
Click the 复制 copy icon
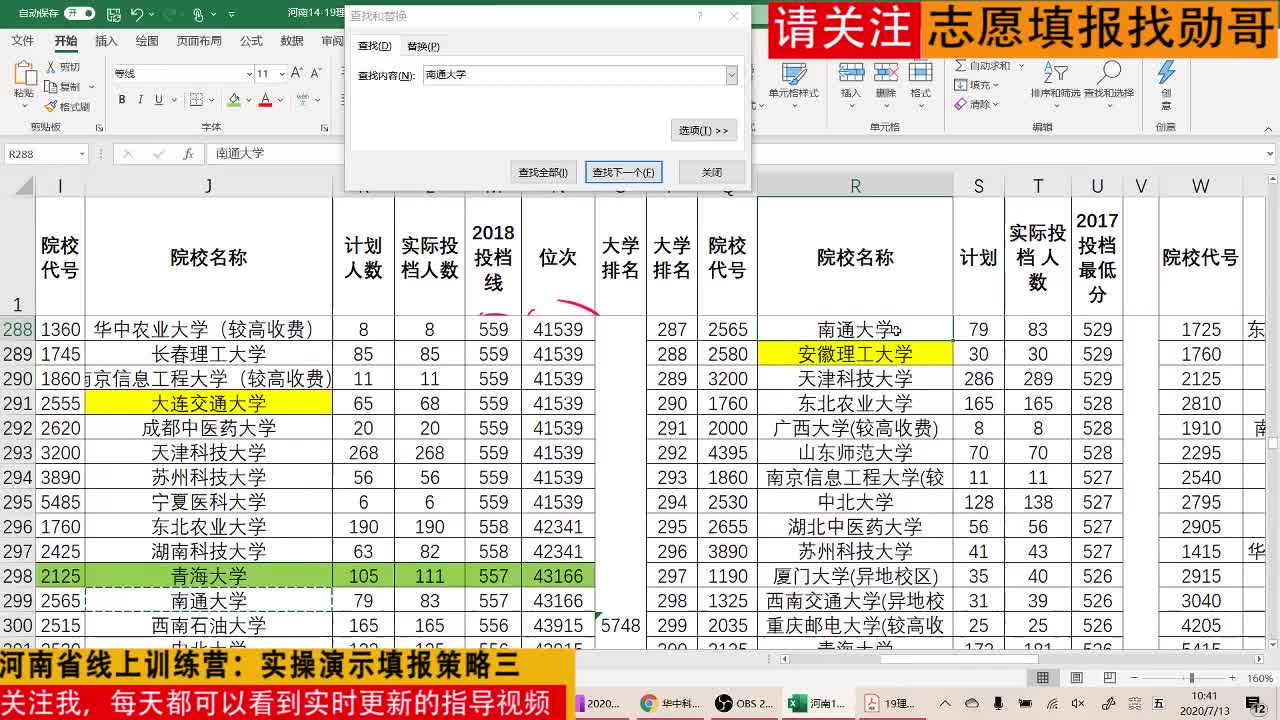52,86
